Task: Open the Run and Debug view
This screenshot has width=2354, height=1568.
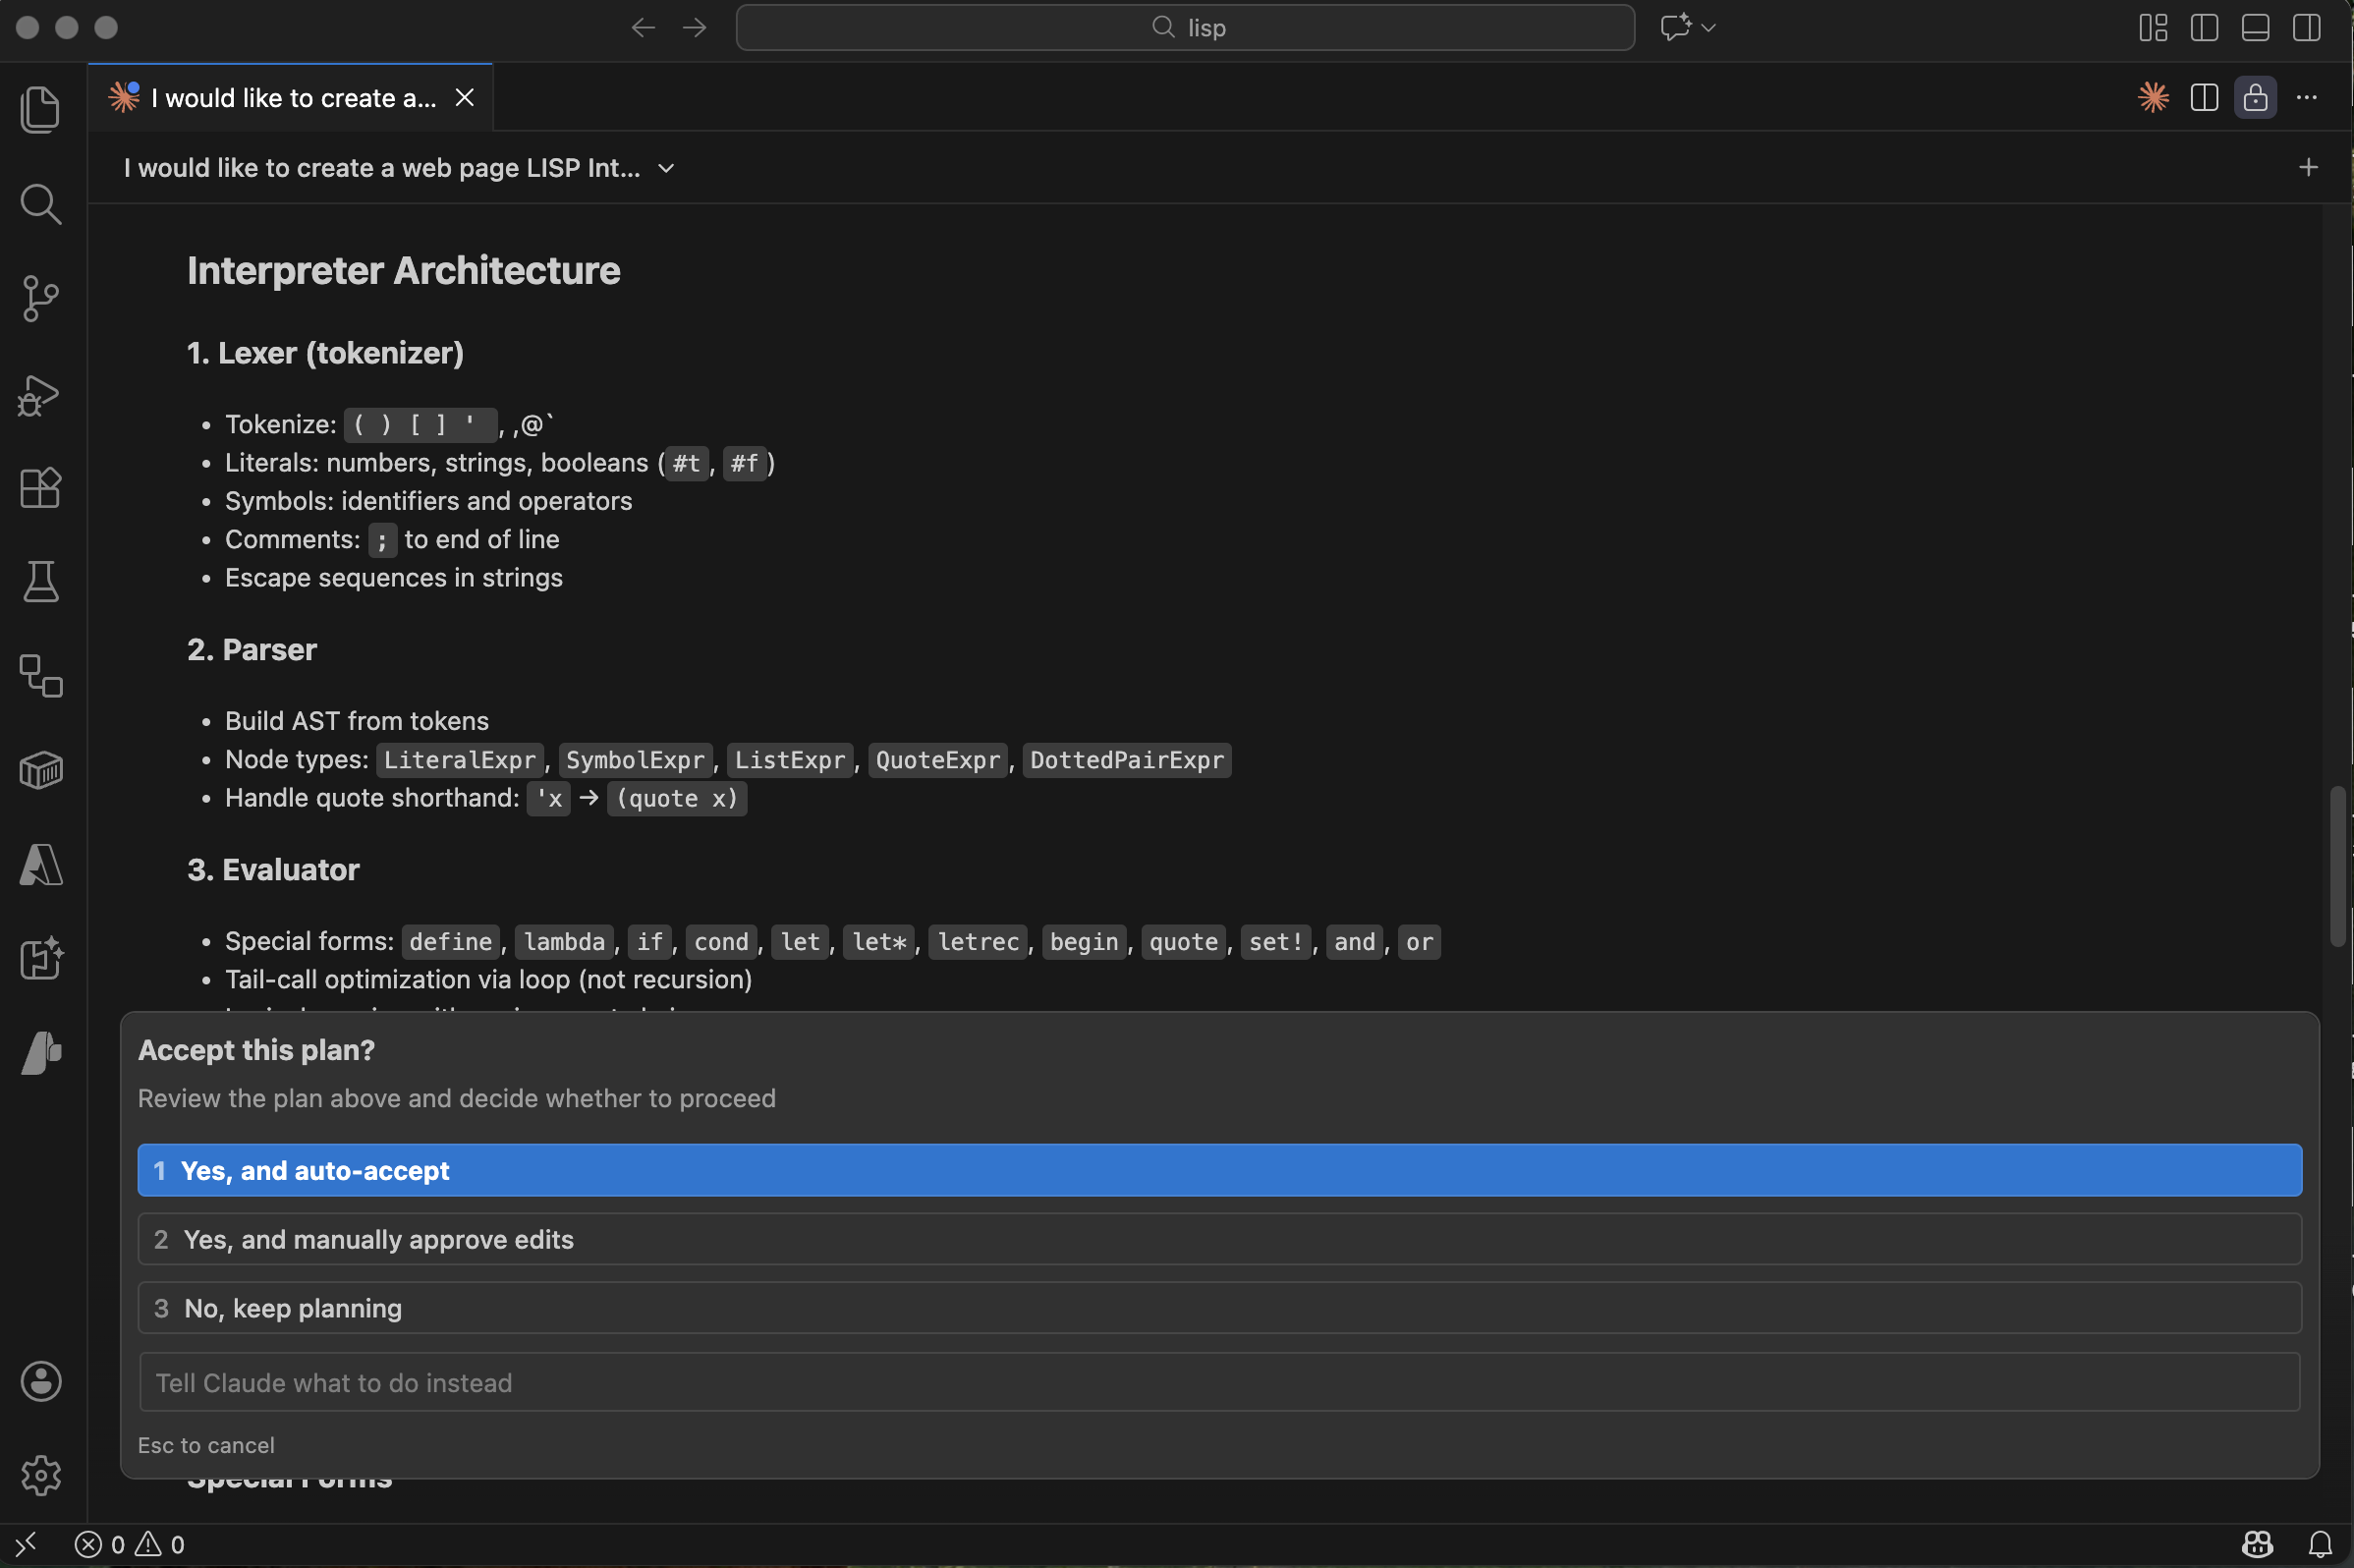Action: 40,395
